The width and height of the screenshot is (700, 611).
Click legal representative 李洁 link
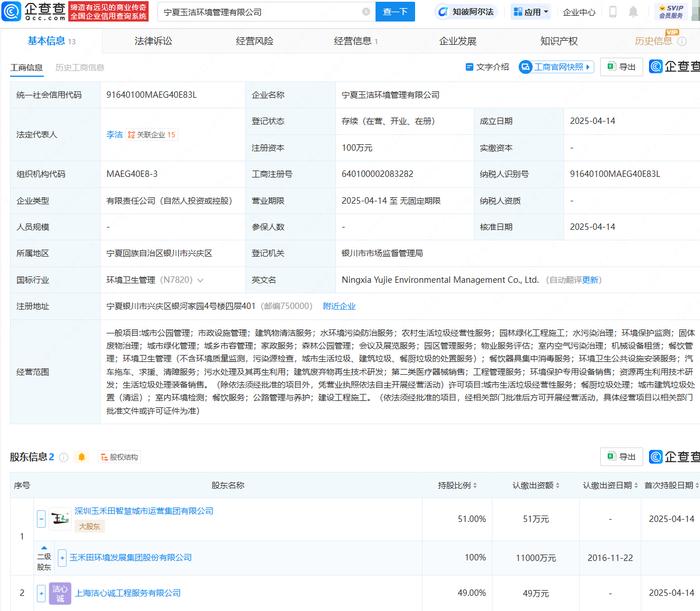[x=114, y=134]
